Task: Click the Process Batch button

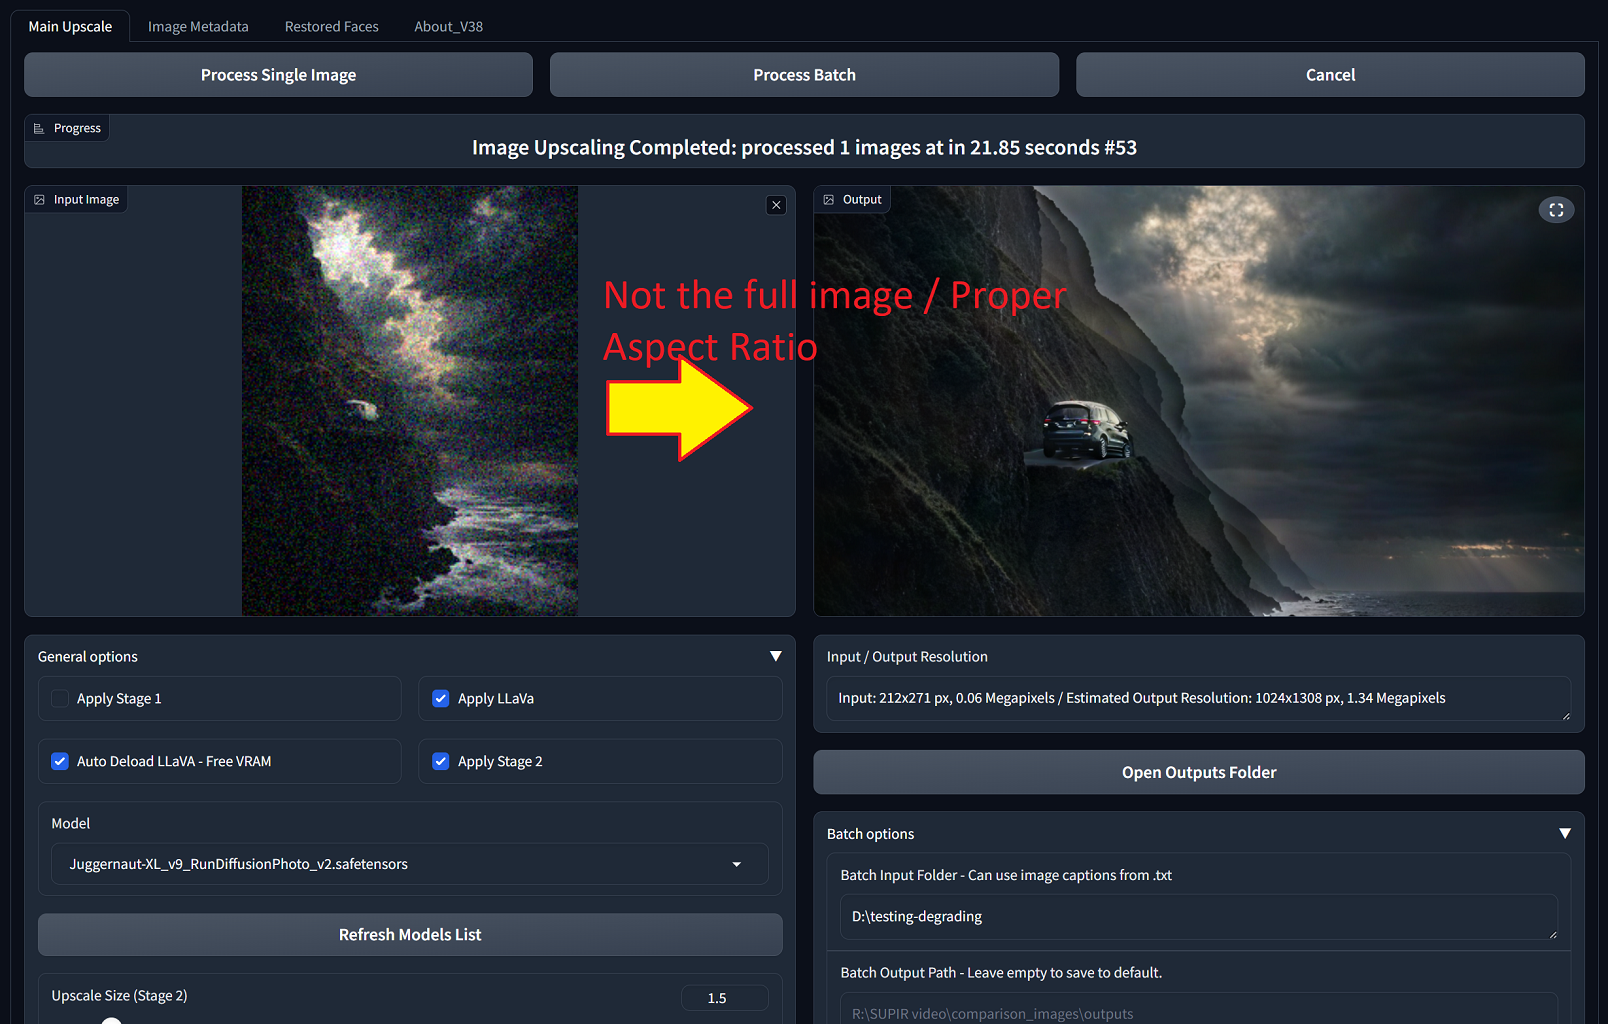Action: click(804, 74)
